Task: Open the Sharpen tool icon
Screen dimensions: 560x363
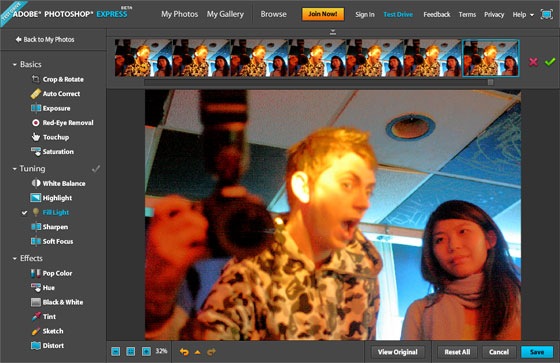Action: [x=36, y=227]
